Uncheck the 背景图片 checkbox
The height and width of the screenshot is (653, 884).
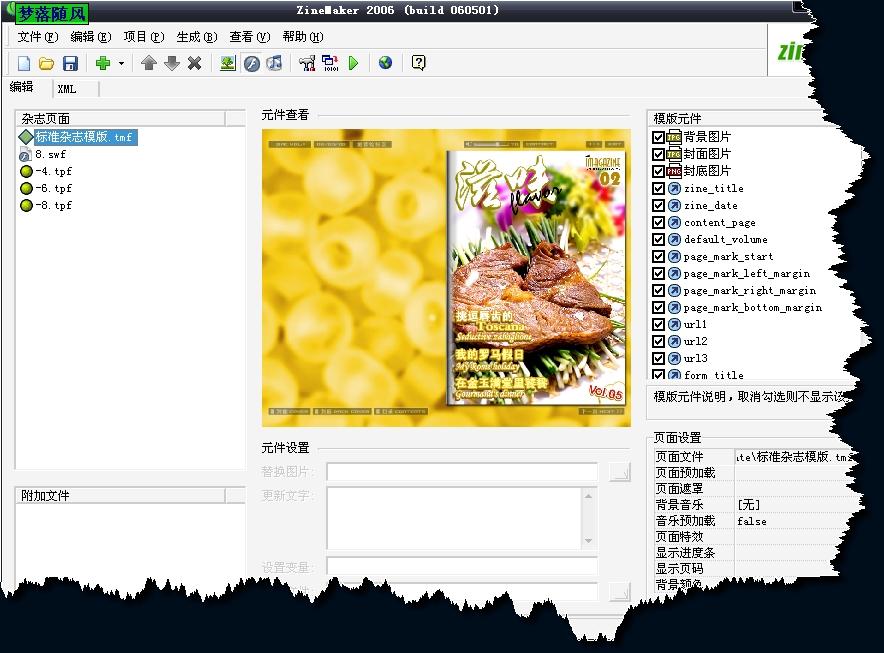click(x=658, y=137)
